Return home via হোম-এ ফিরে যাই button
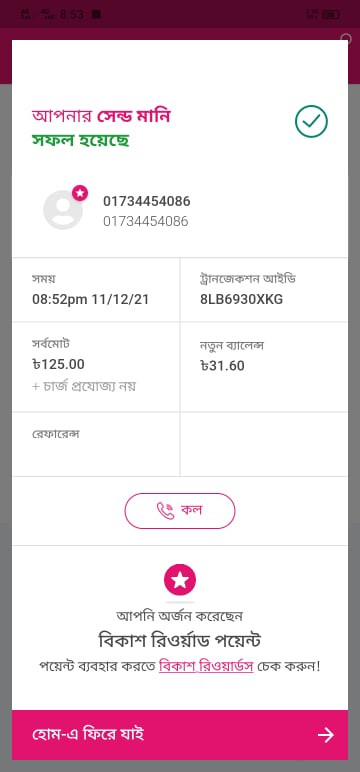 point(180,735)
